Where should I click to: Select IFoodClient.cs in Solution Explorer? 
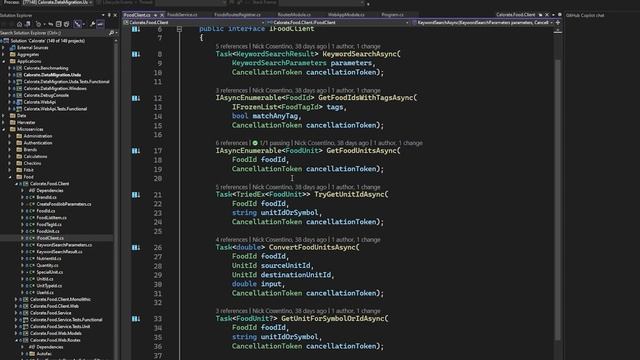click(x=50, y=238)
